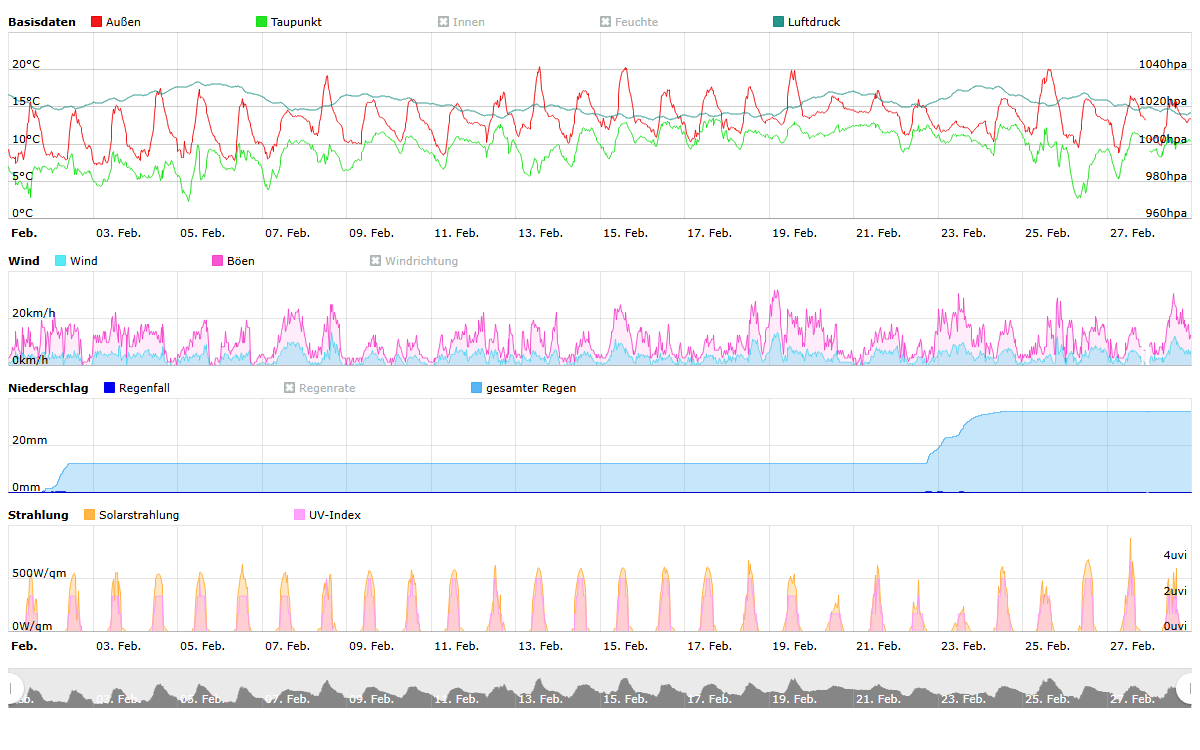This screenshot has height=750, width=1200.
Task: Enable the Windrichtung direction series
Action: point(376,261)
